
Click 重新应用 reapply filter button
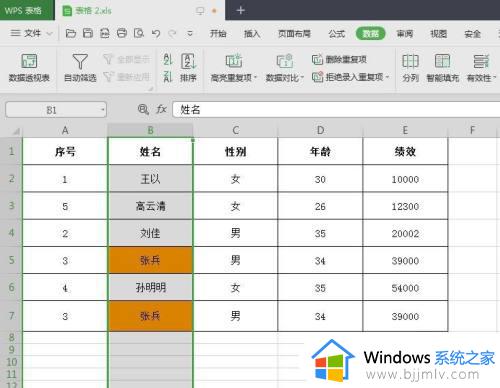click(x=127, y=77)
